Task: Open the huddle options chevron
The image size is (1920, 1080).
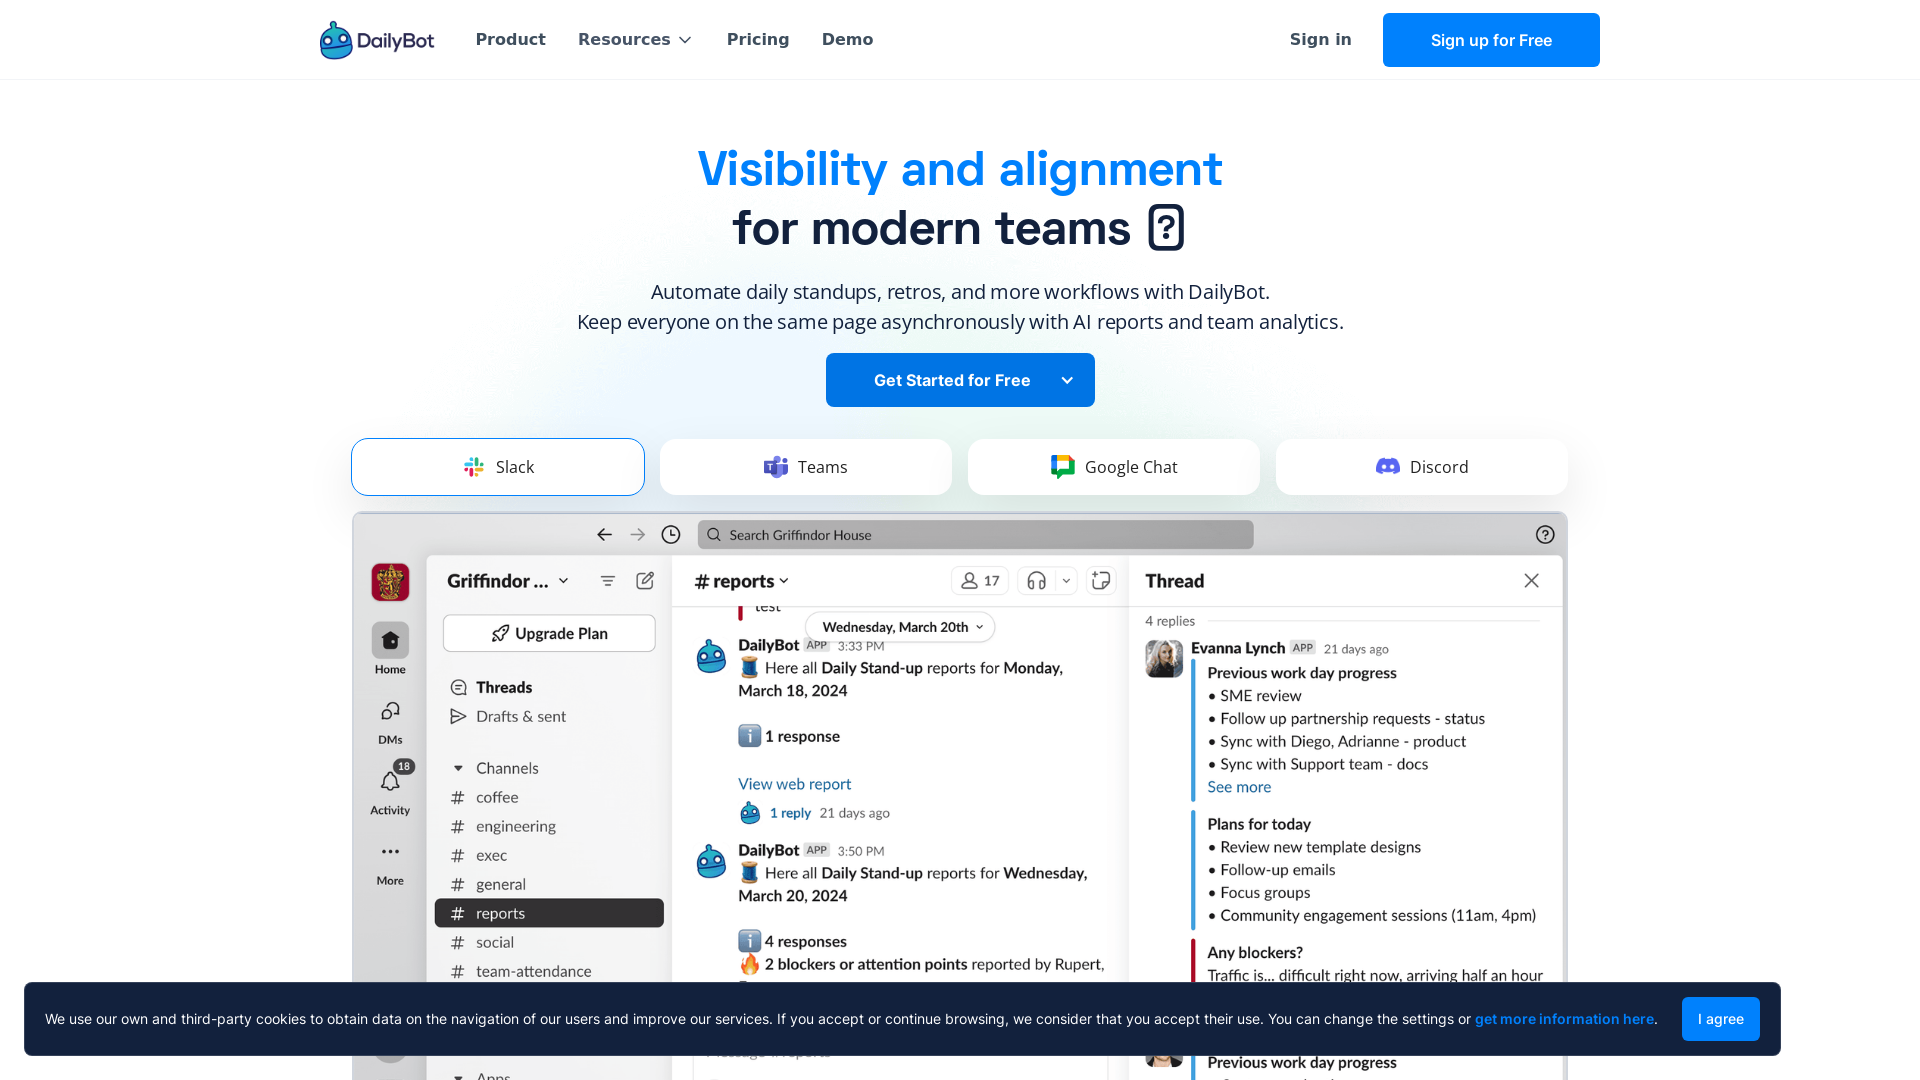Action: click(x=1066, y=581)
